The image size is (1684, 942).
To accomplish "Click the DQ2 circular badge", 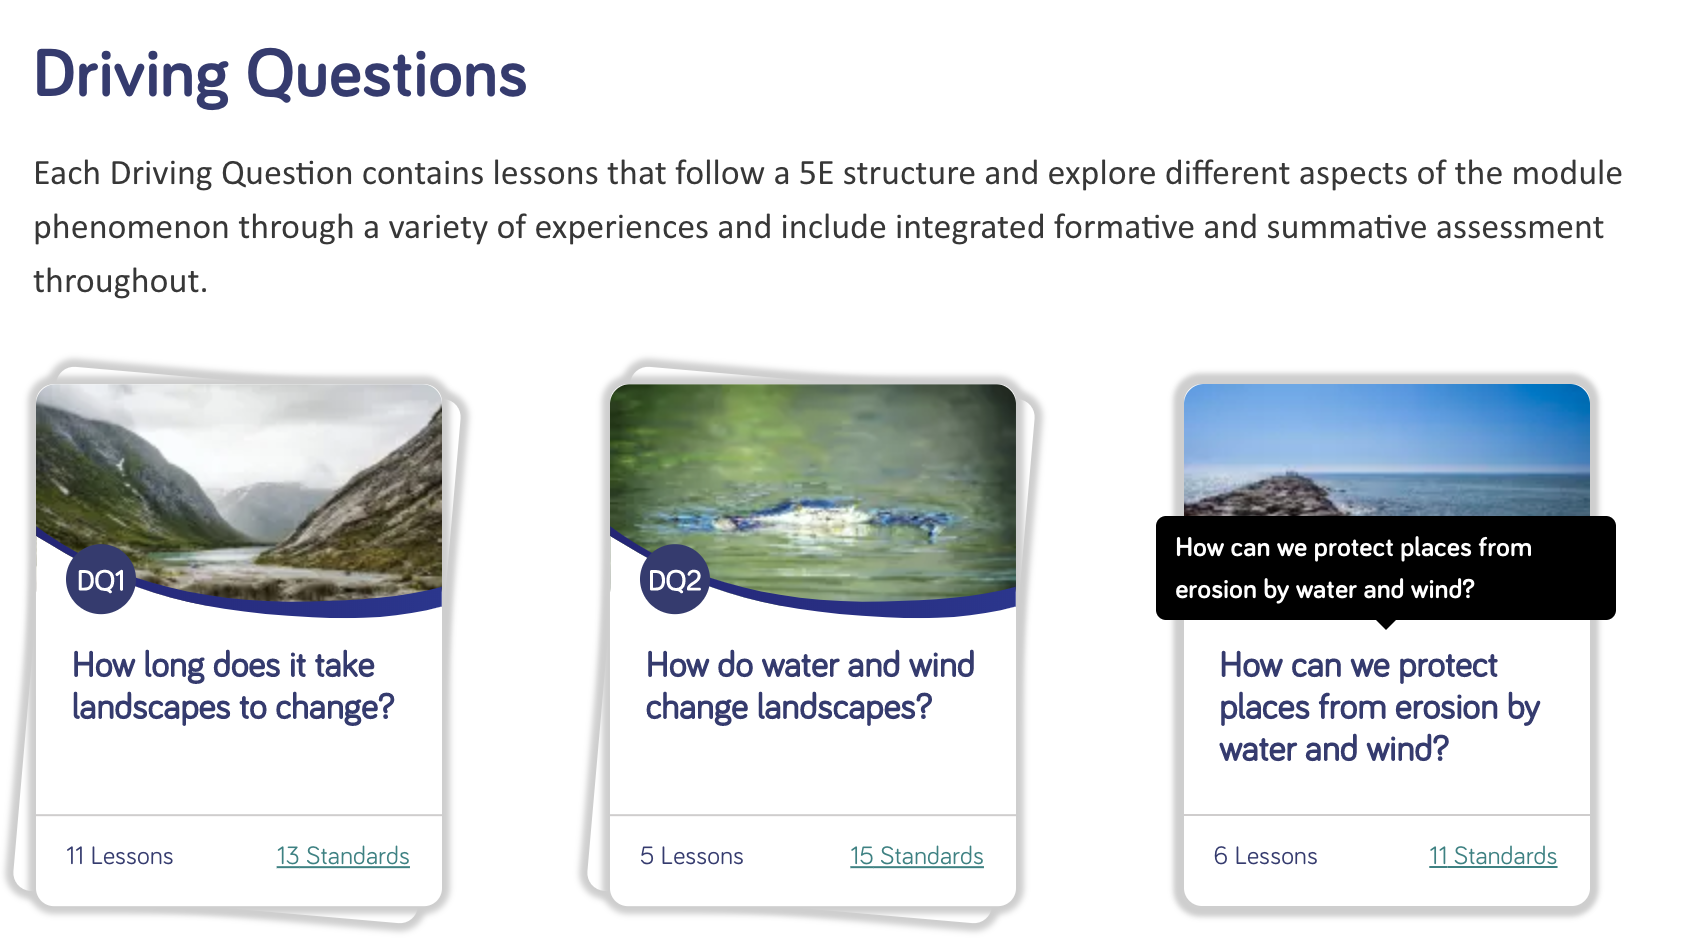I will coord(674,580).
